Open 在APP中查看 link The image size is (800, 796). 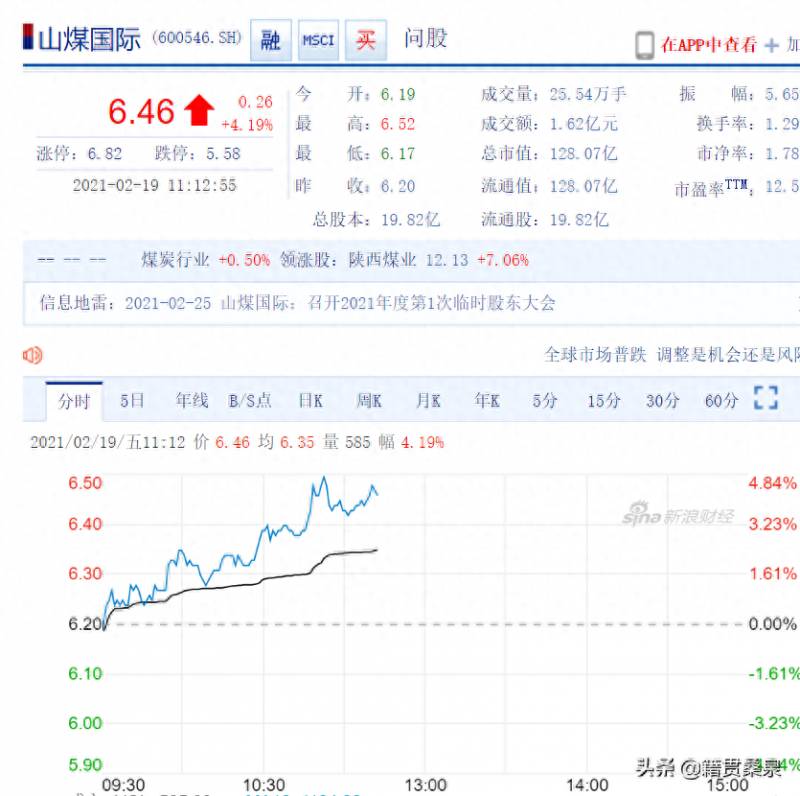(x=709, y=45)
